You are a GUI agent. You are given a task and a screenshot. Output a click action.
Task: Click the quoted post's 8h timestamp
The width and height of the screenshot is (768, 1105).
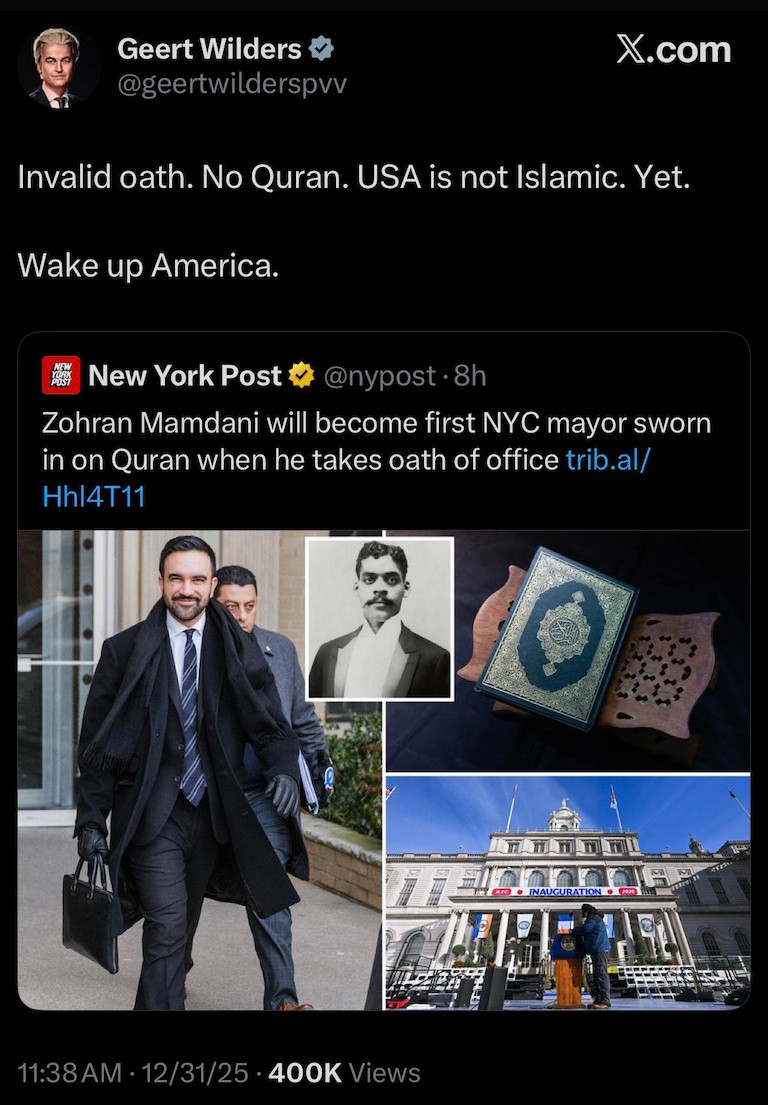click(470, 376)
